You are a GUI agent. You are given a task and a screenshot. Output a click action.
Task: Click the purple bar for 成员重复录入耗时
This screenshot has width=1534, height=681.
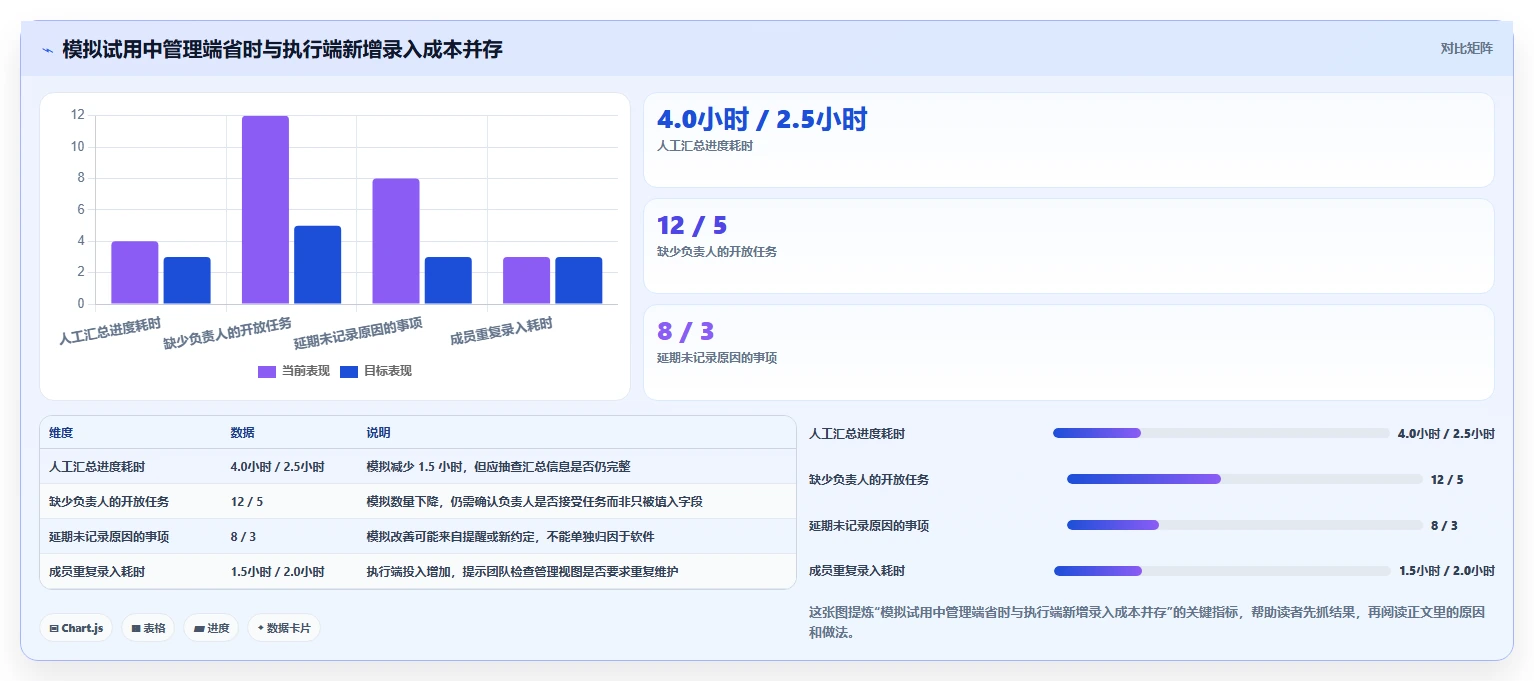coord(526,280)
